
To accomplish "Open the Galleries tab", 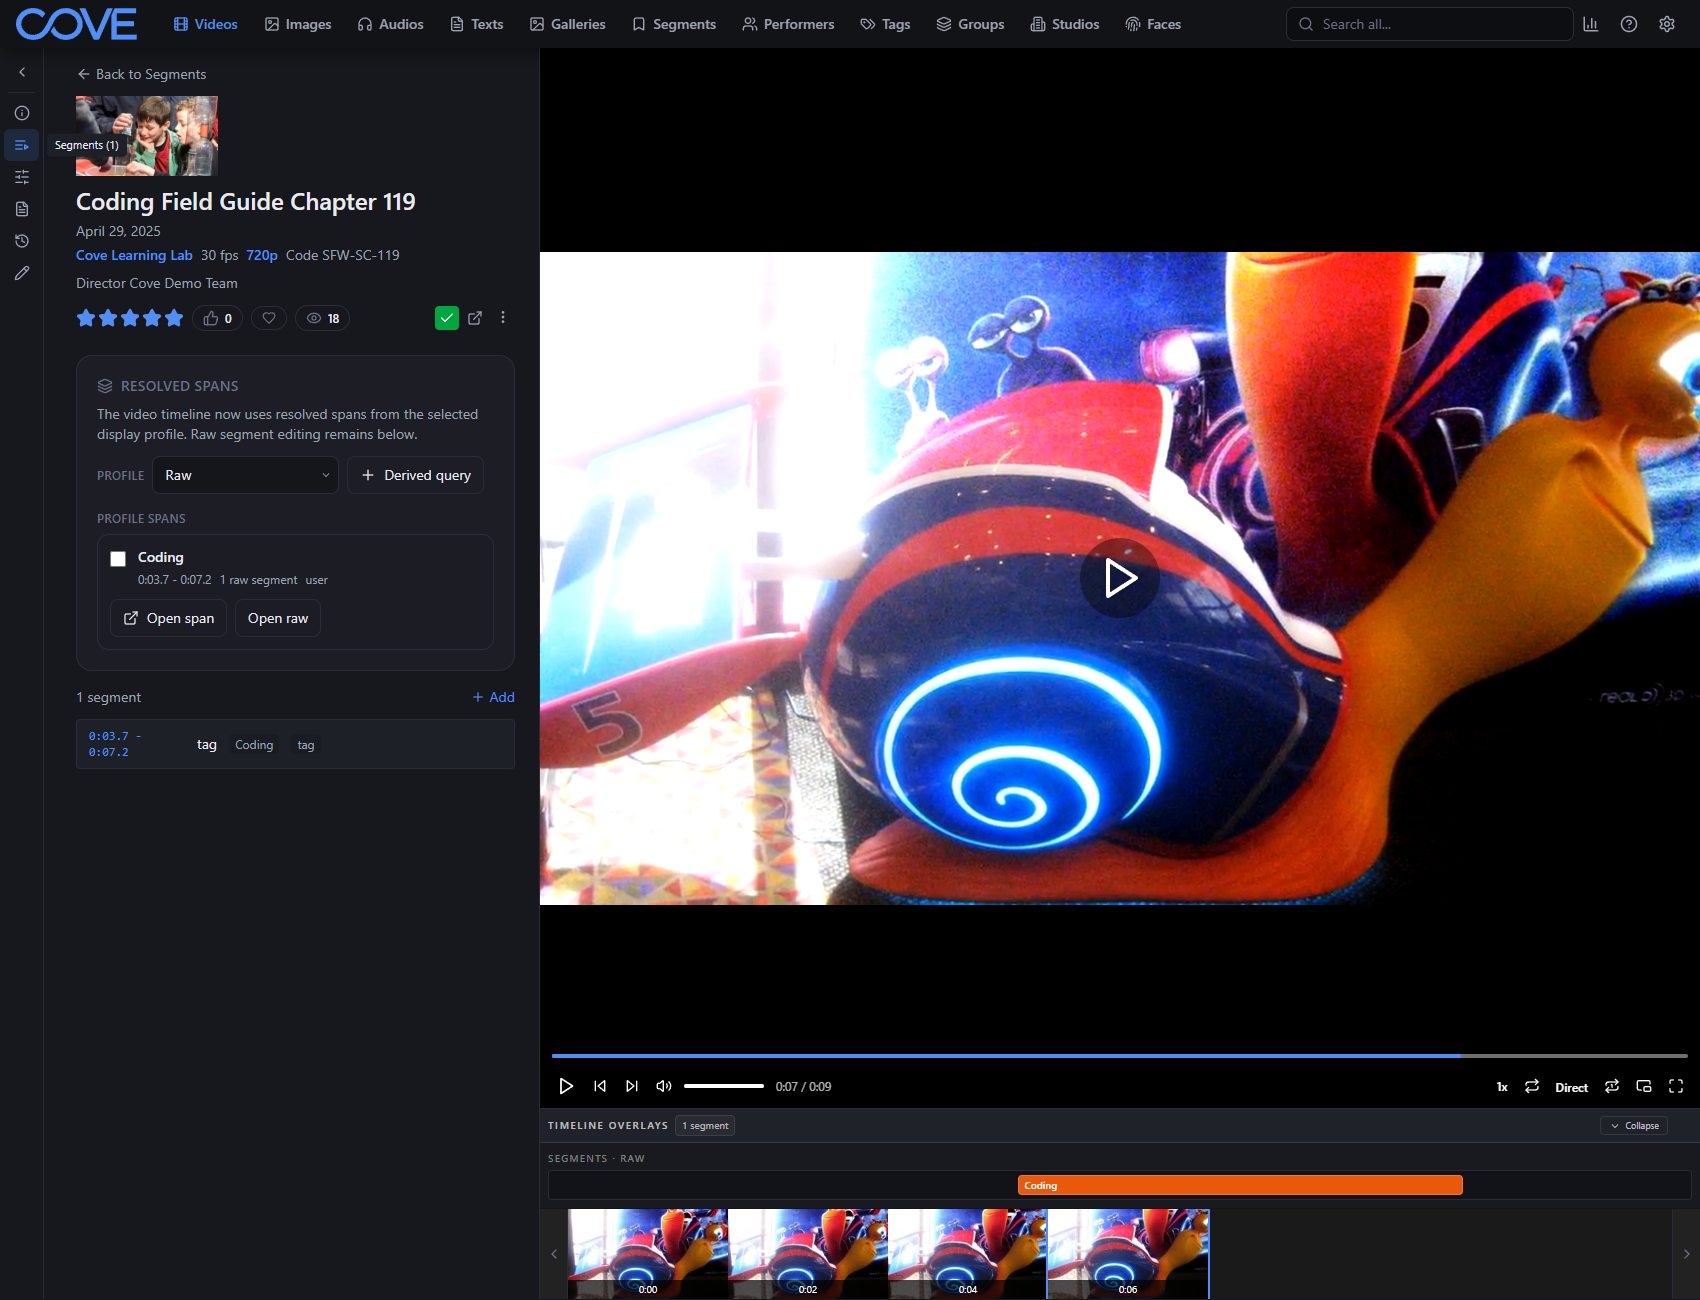I will pos(568,24).
